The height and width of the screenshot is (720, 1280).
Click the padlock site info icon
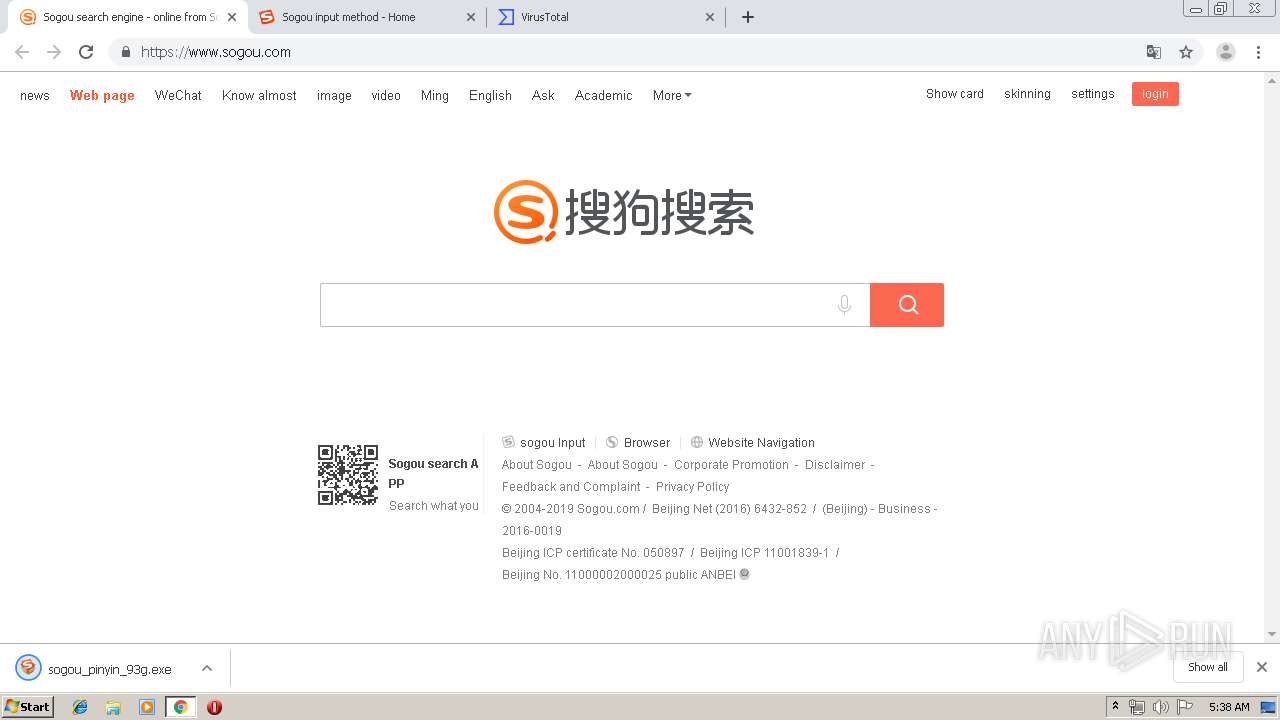[x=125, y=52]
